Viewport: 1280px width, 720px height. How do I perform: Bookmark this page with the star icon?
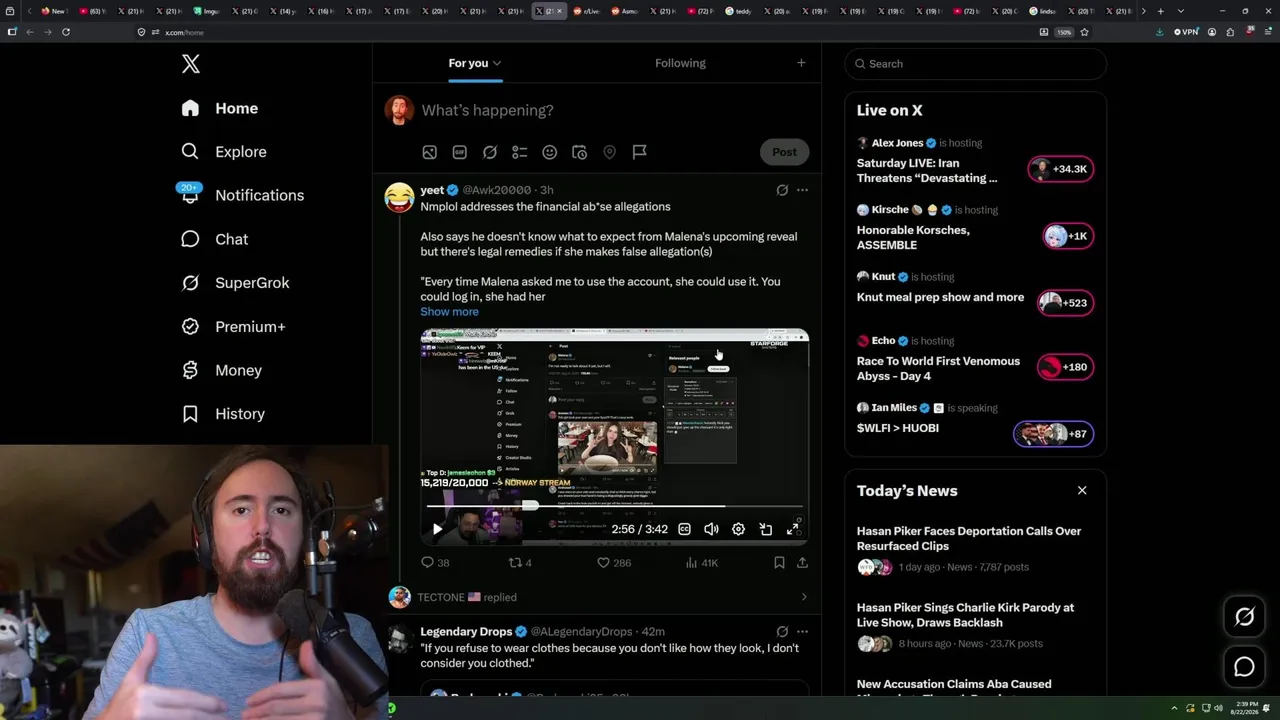(x=1084, y=32)
